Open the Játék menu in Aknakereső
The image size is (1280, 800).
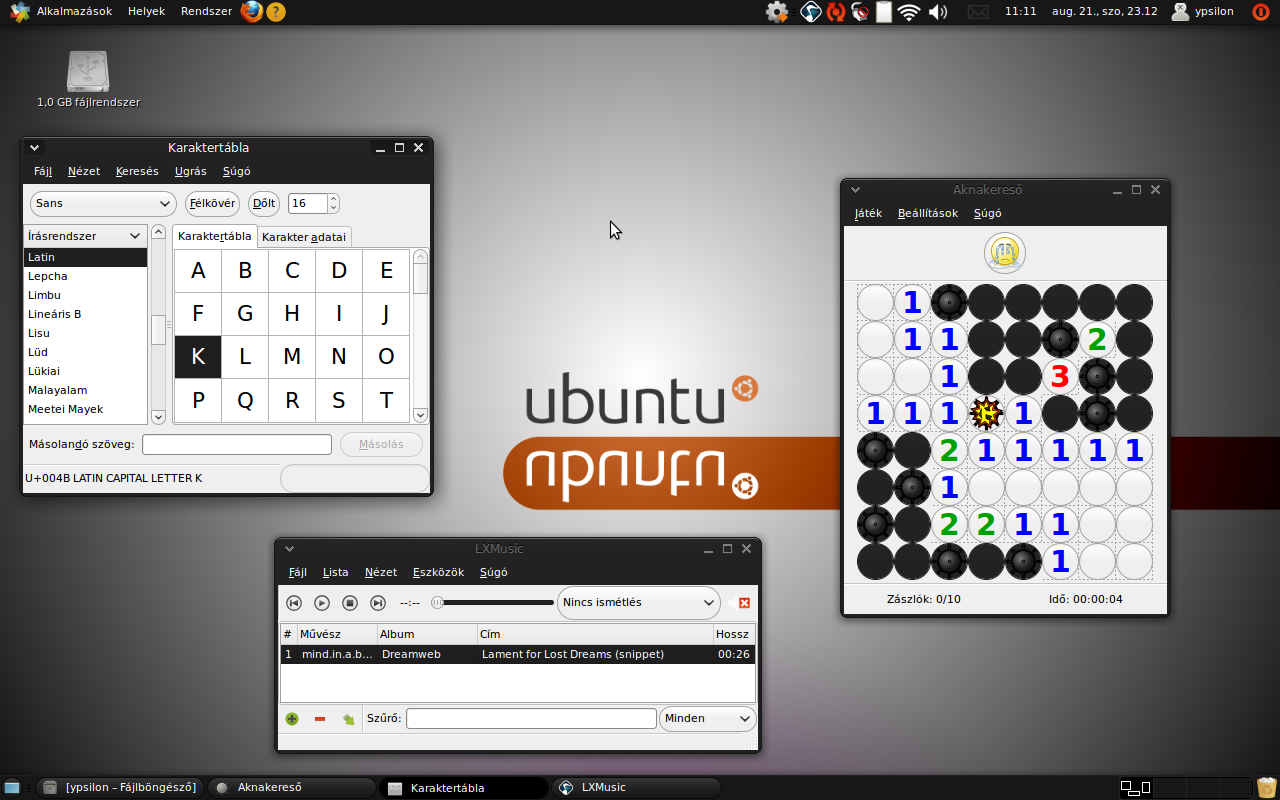[x=868, y=213]
